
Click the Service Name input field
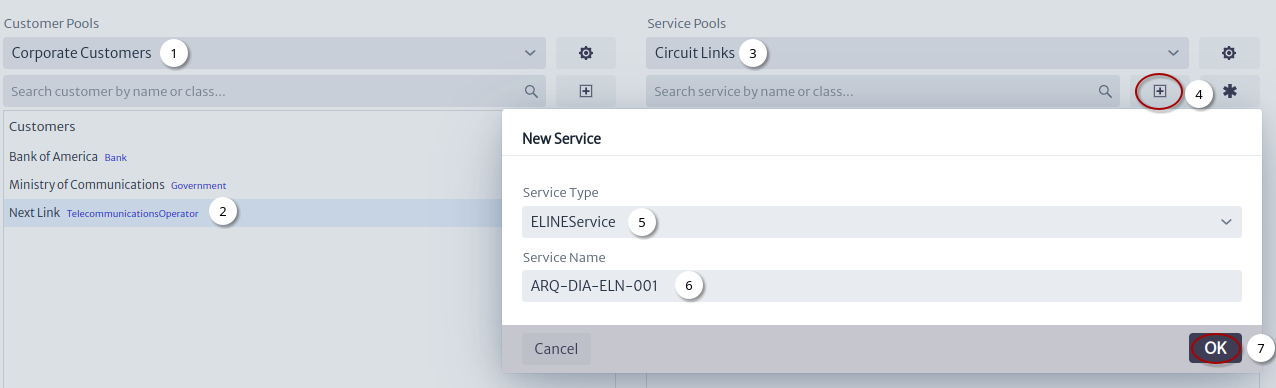(882, 286)
